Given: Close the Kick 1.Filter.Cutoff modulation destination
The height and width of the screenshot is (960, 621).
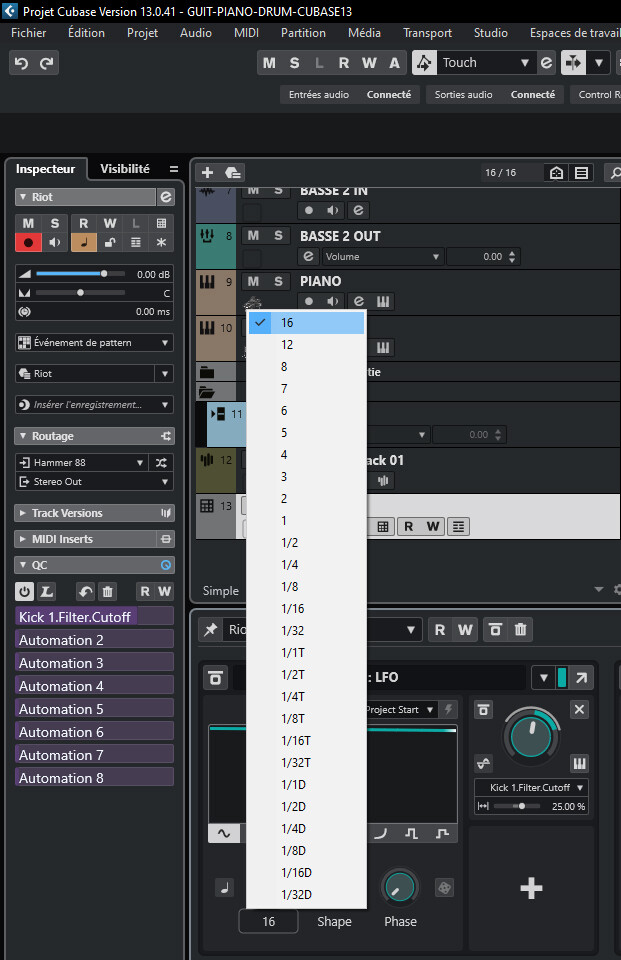Looking at the screenshot, I should coord(579,710).
